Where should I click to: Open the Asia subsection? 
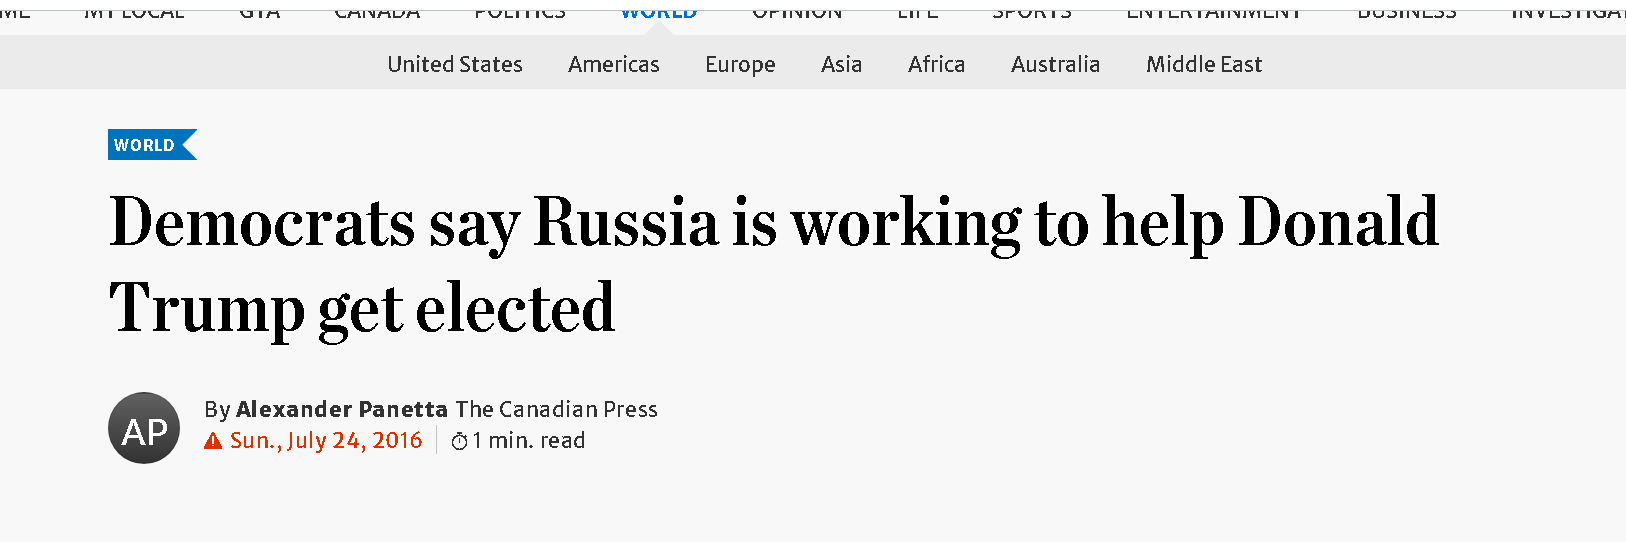tap(841, 65)
